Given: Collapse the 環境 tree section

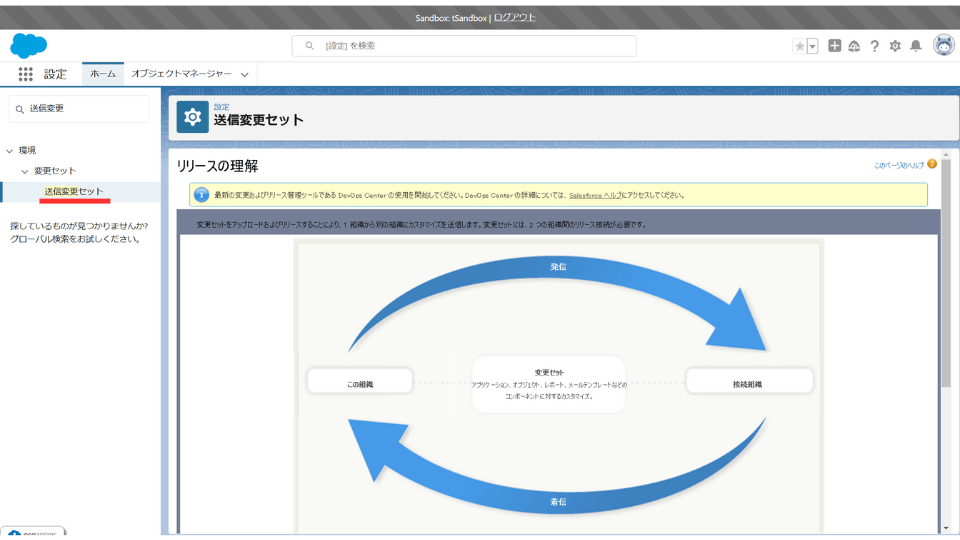Looking at the screenshot, I should (10, 151).
